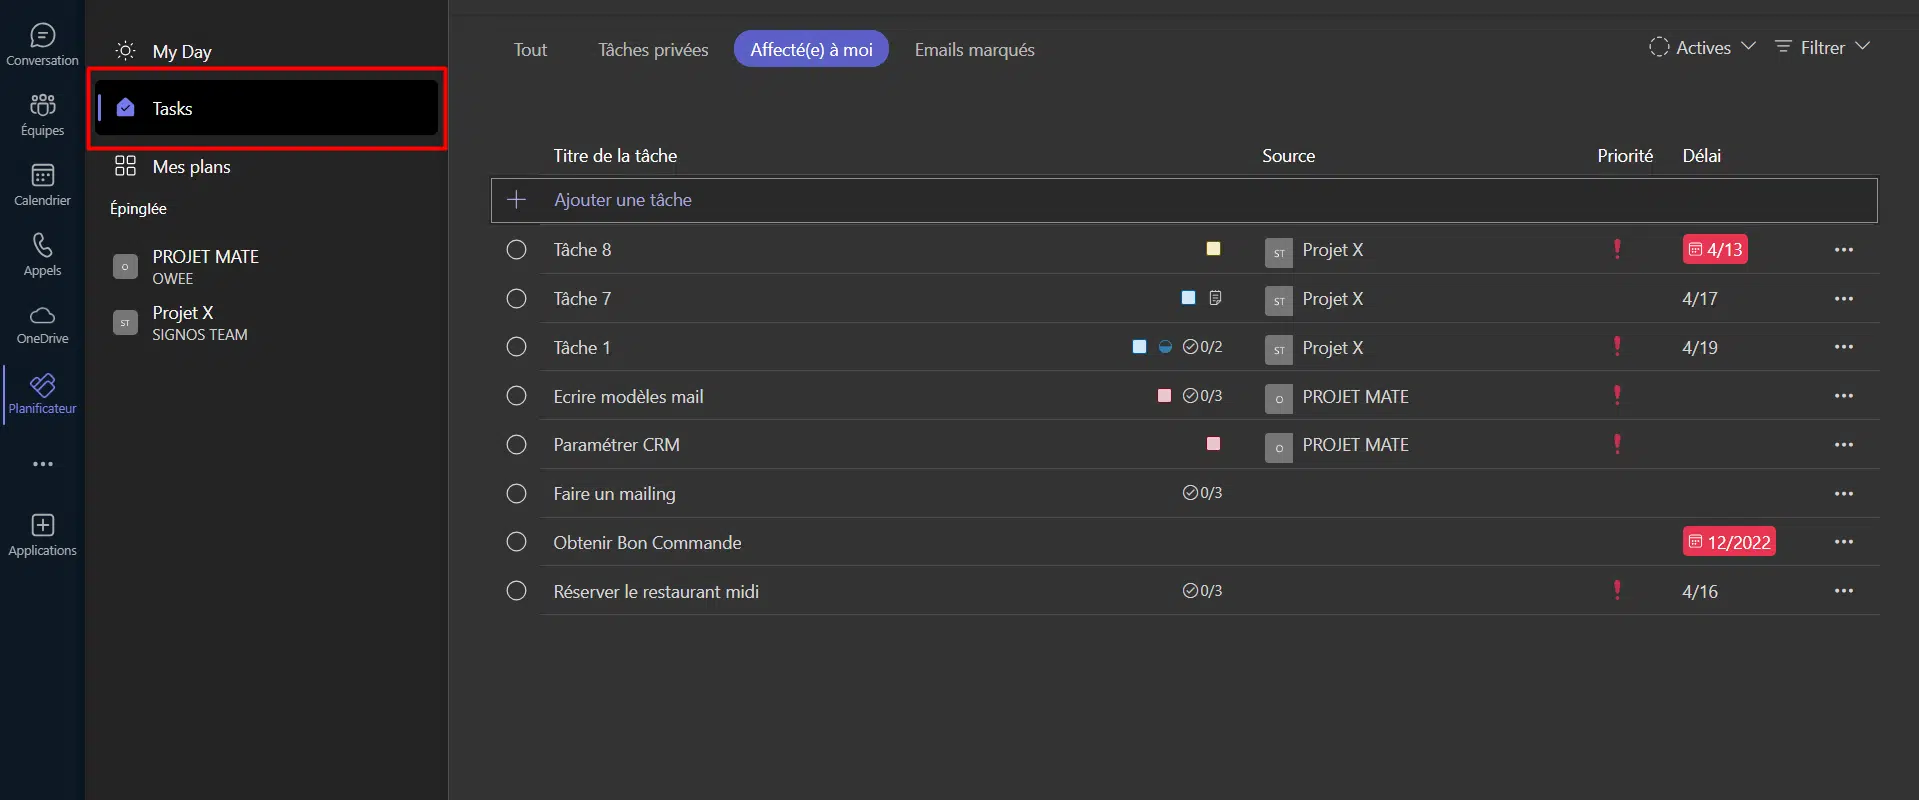Switch to the Tâches privées tab
Screen dimensions: 1919x800
pos(653,49)
